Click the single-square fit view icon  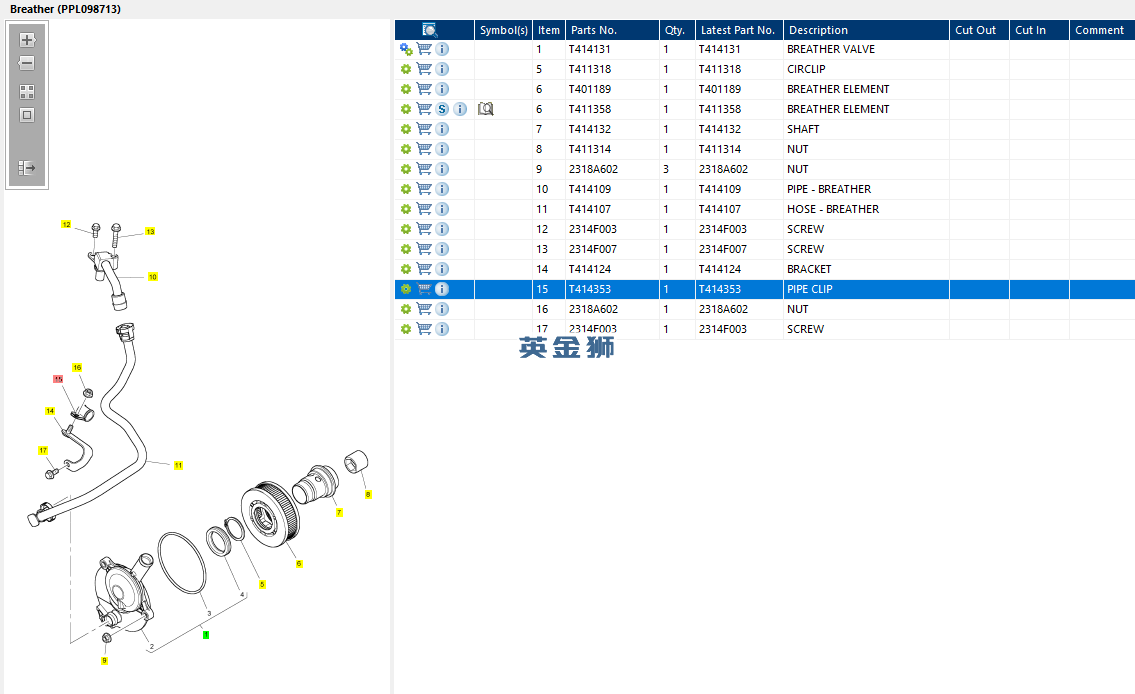[x=27, y=115]
